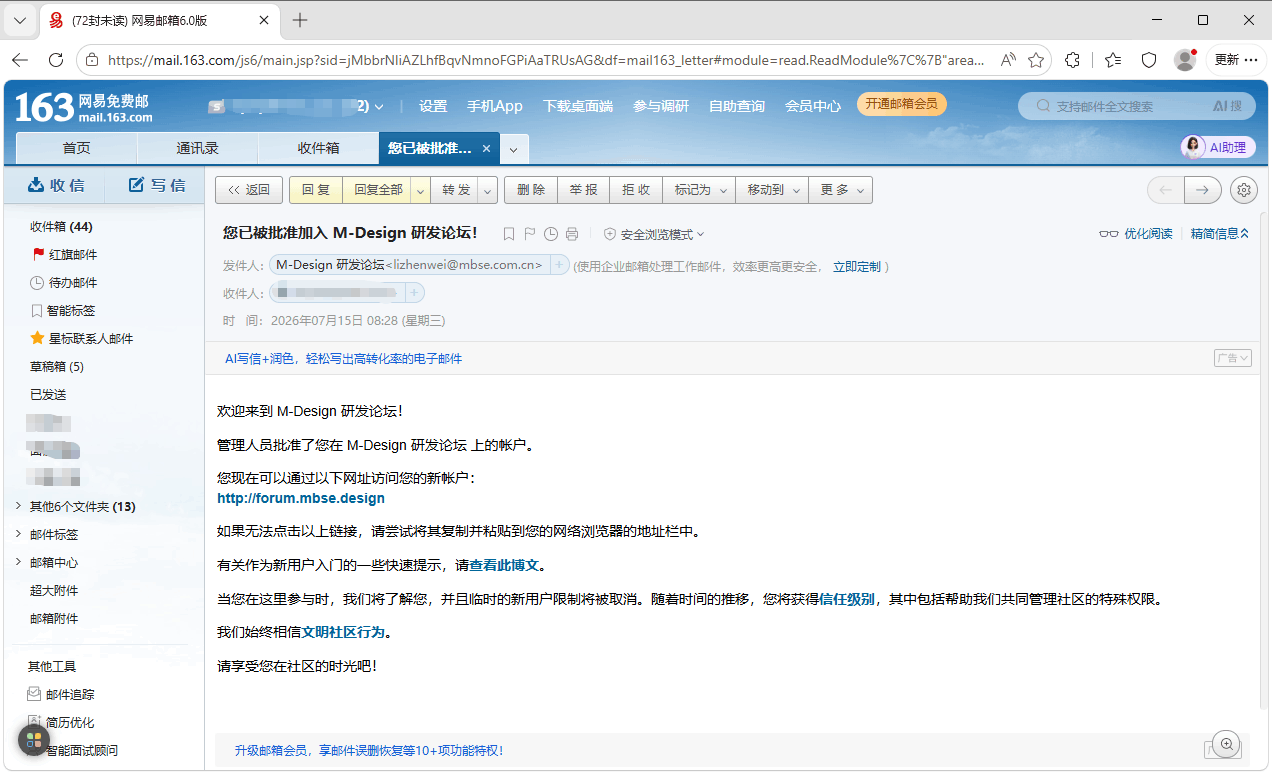Expand 其他6个文件夹 folder tree

[x=18, y=506]
